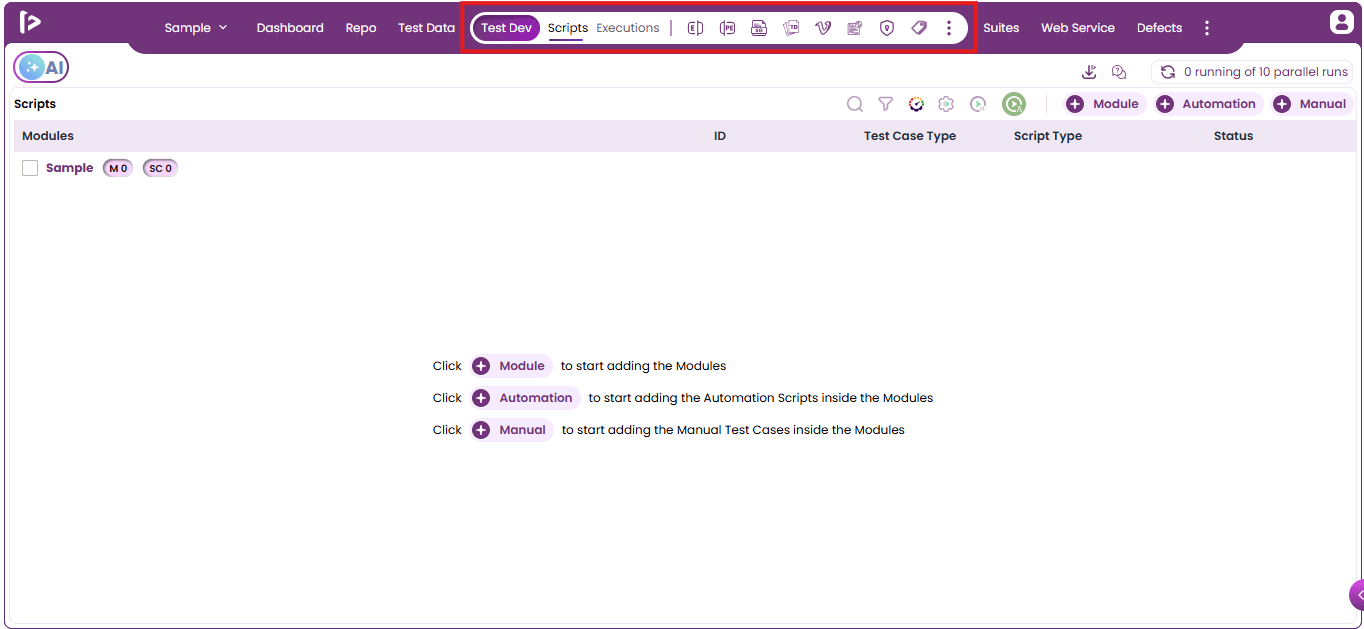The height and width of the screenshot is (629, 1364).
Task: Open the Test Data menu
Action: (426, 28)
